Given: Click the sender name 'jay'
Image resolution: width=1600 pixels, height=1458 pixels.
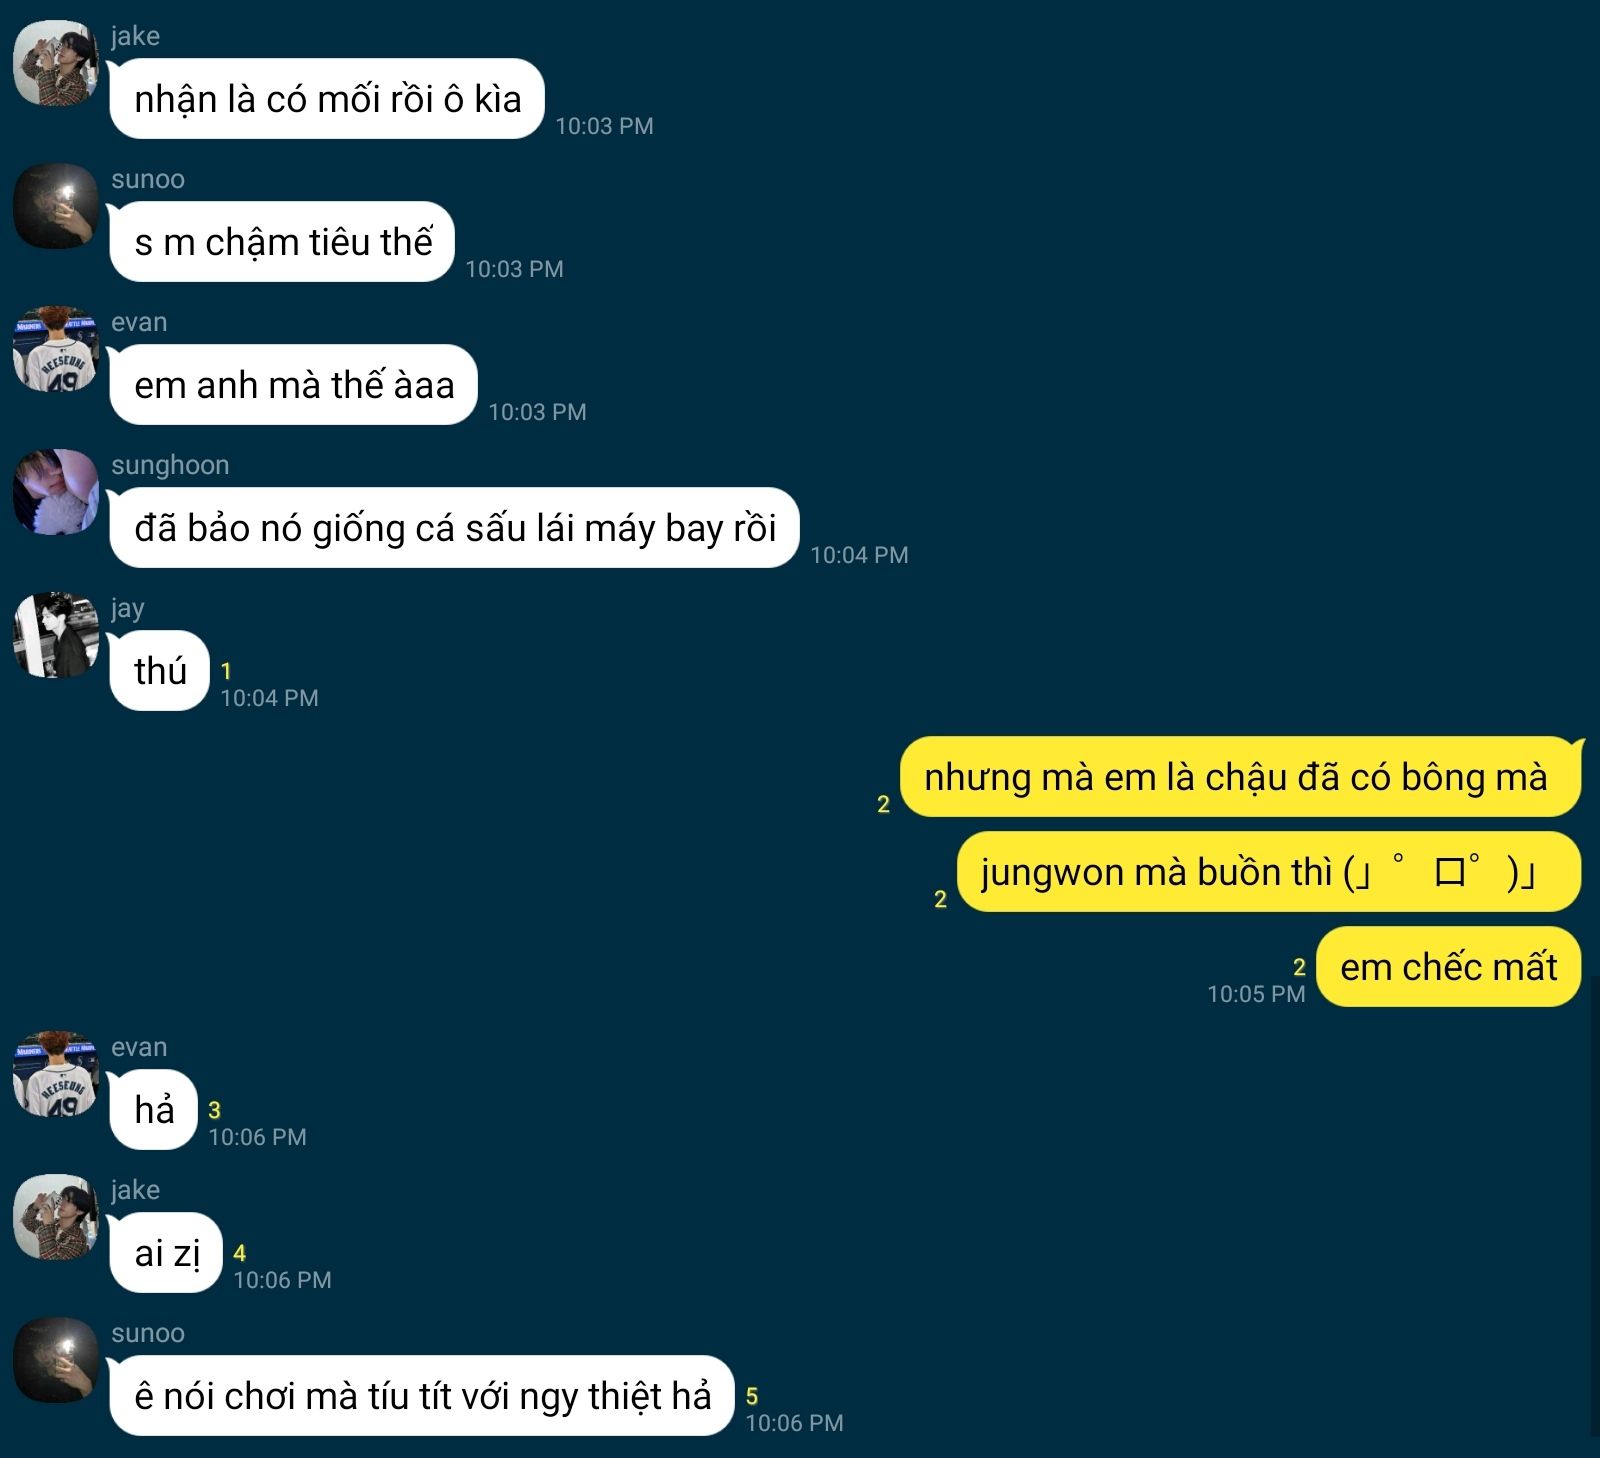Looking at the screenshot, I should (127, 609).
